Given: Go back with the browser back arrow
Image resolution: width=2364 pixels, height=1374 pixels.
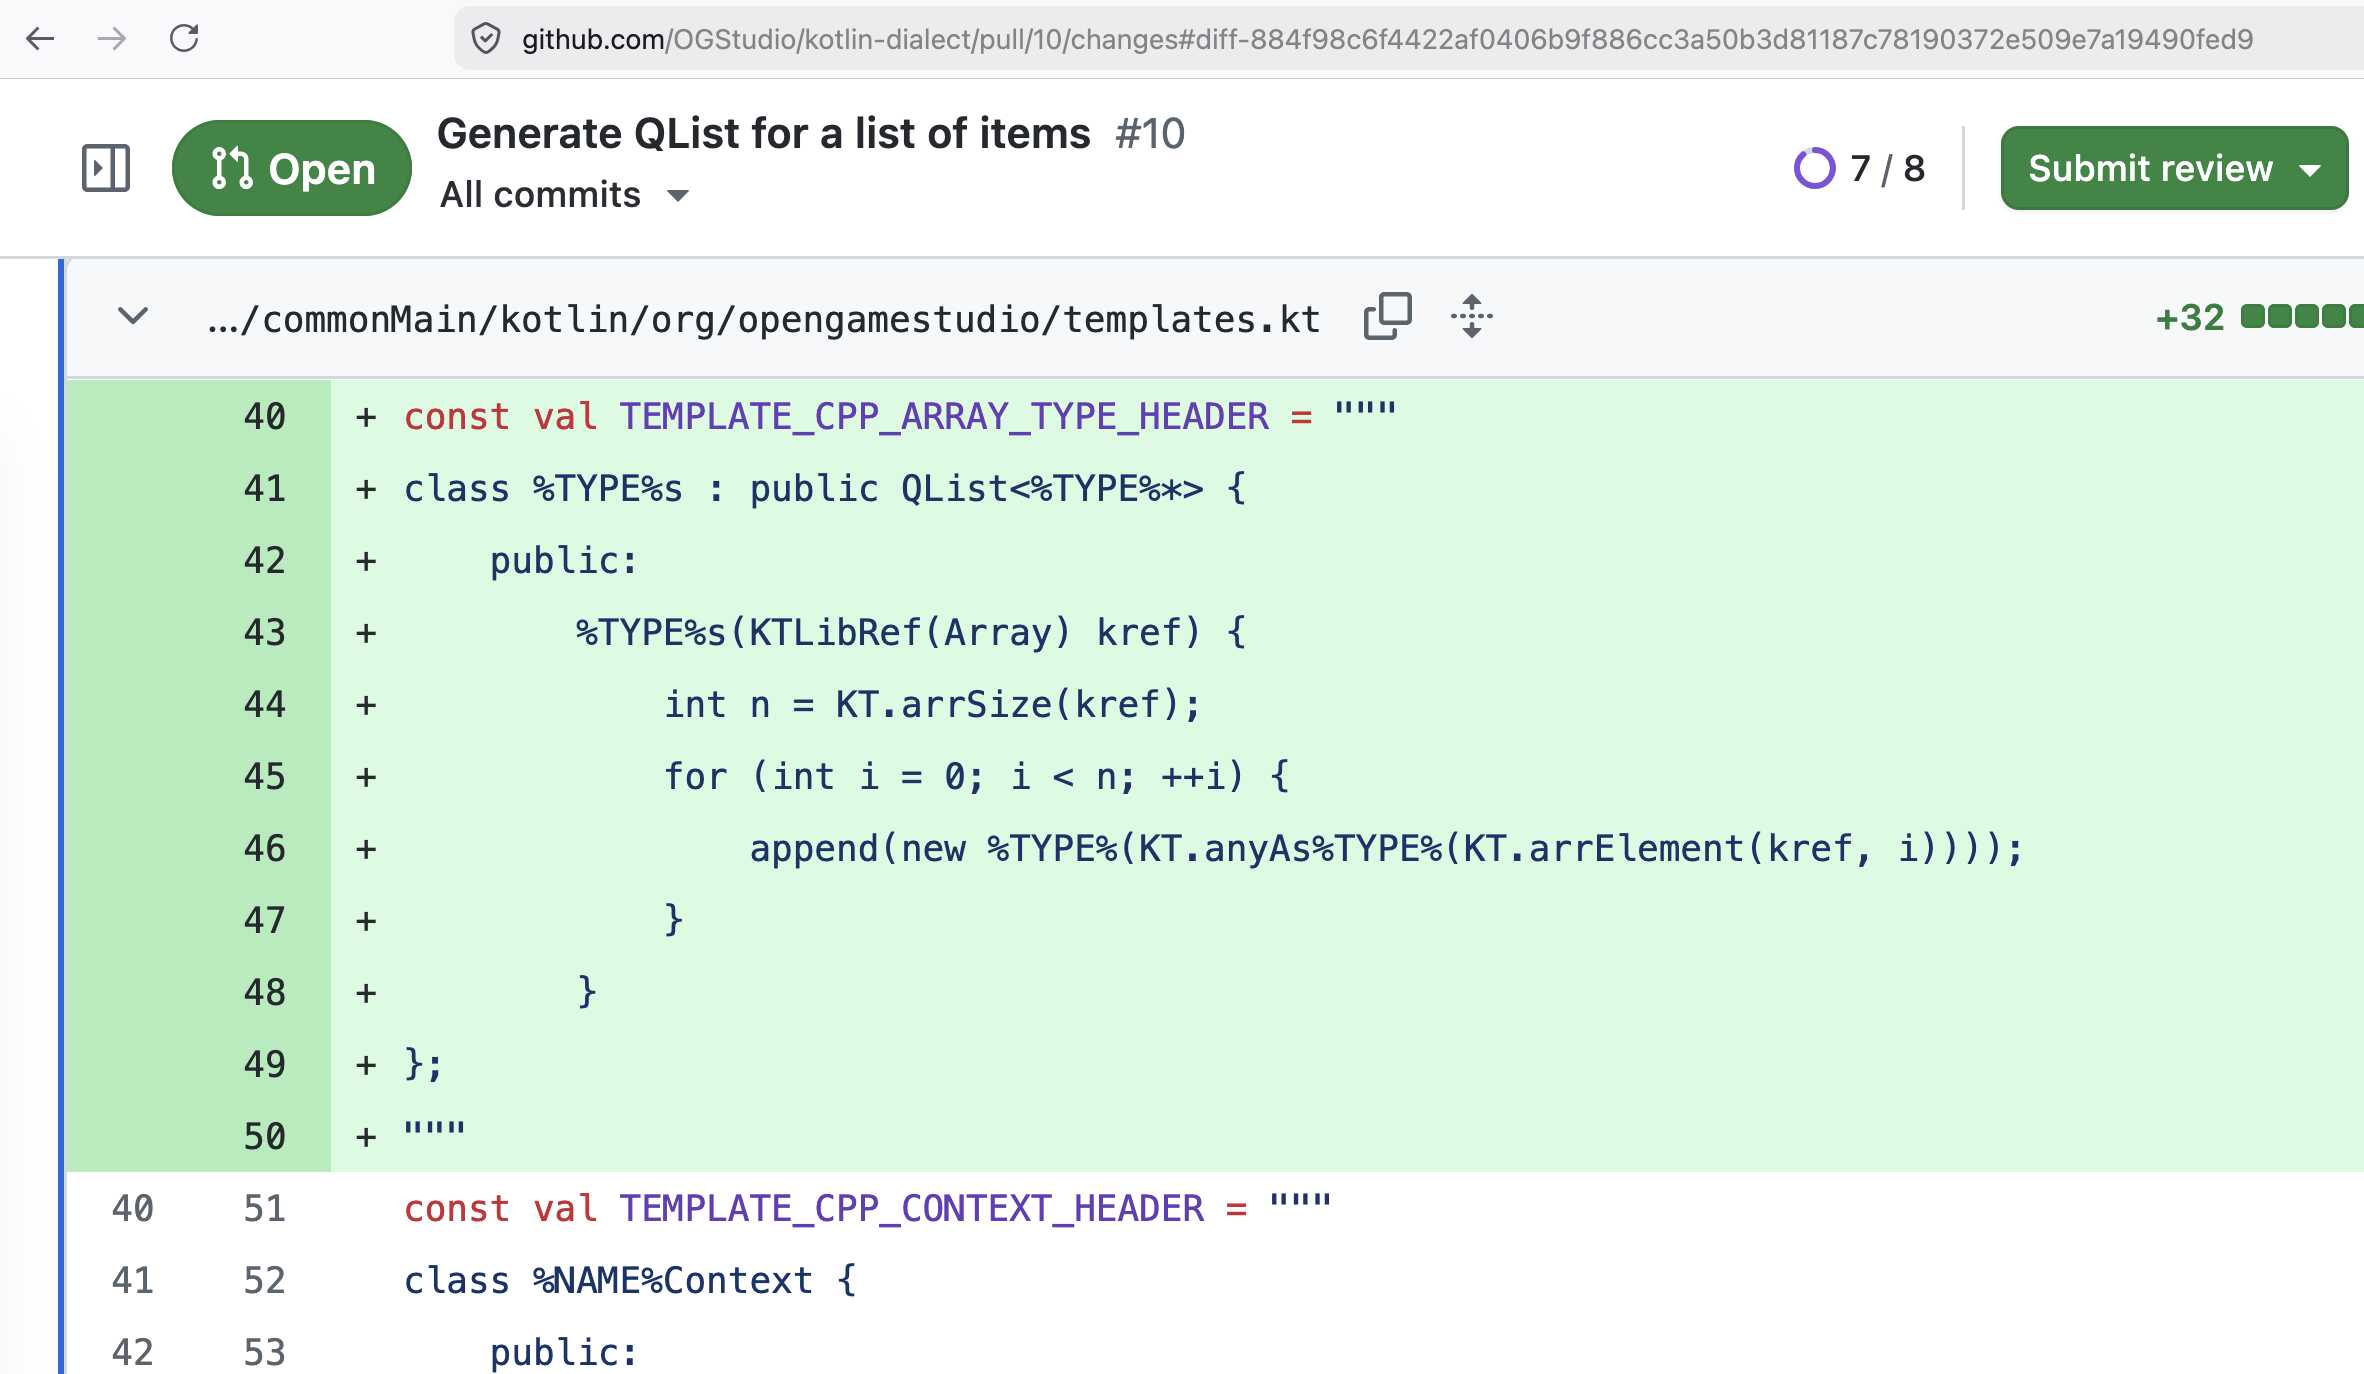Looking at the screenshot, I should [x=40, y=39].
